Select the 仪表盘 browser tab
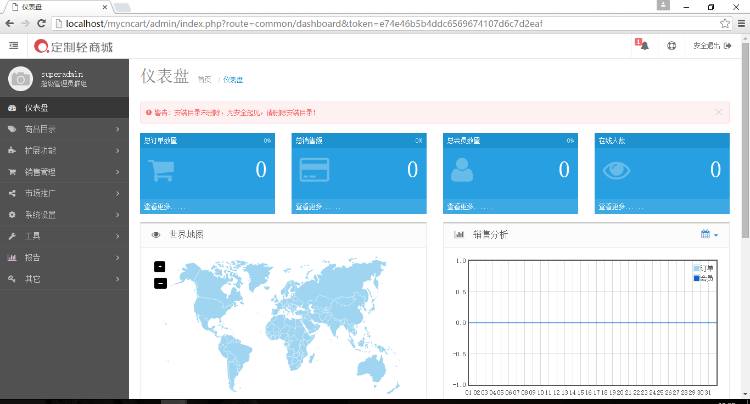Screen dimensions: 750x404 [57, 7]
